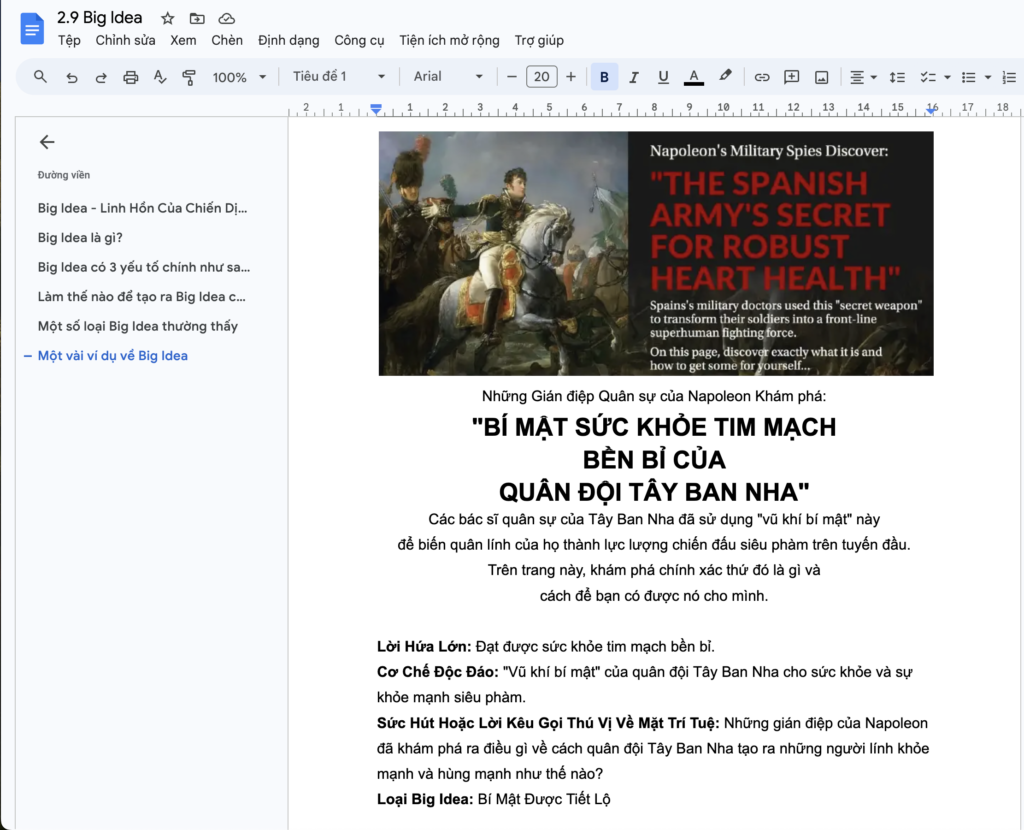Toggle underline formatting

pyautogui.click(x=663, y=77)
